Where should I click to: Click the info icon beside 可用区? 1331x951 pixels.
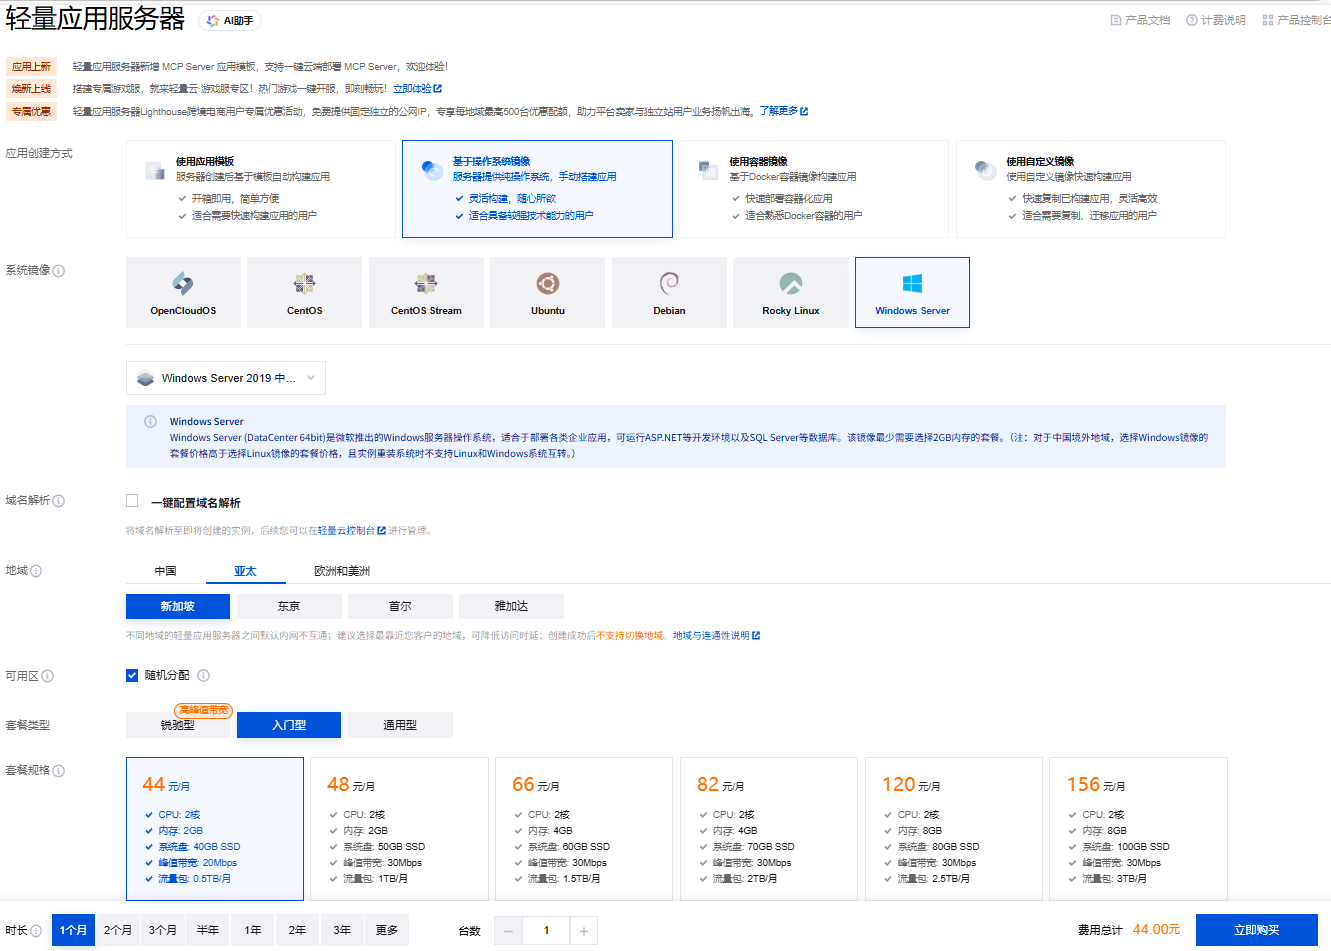pyautogui.click(x=48, y=676)
